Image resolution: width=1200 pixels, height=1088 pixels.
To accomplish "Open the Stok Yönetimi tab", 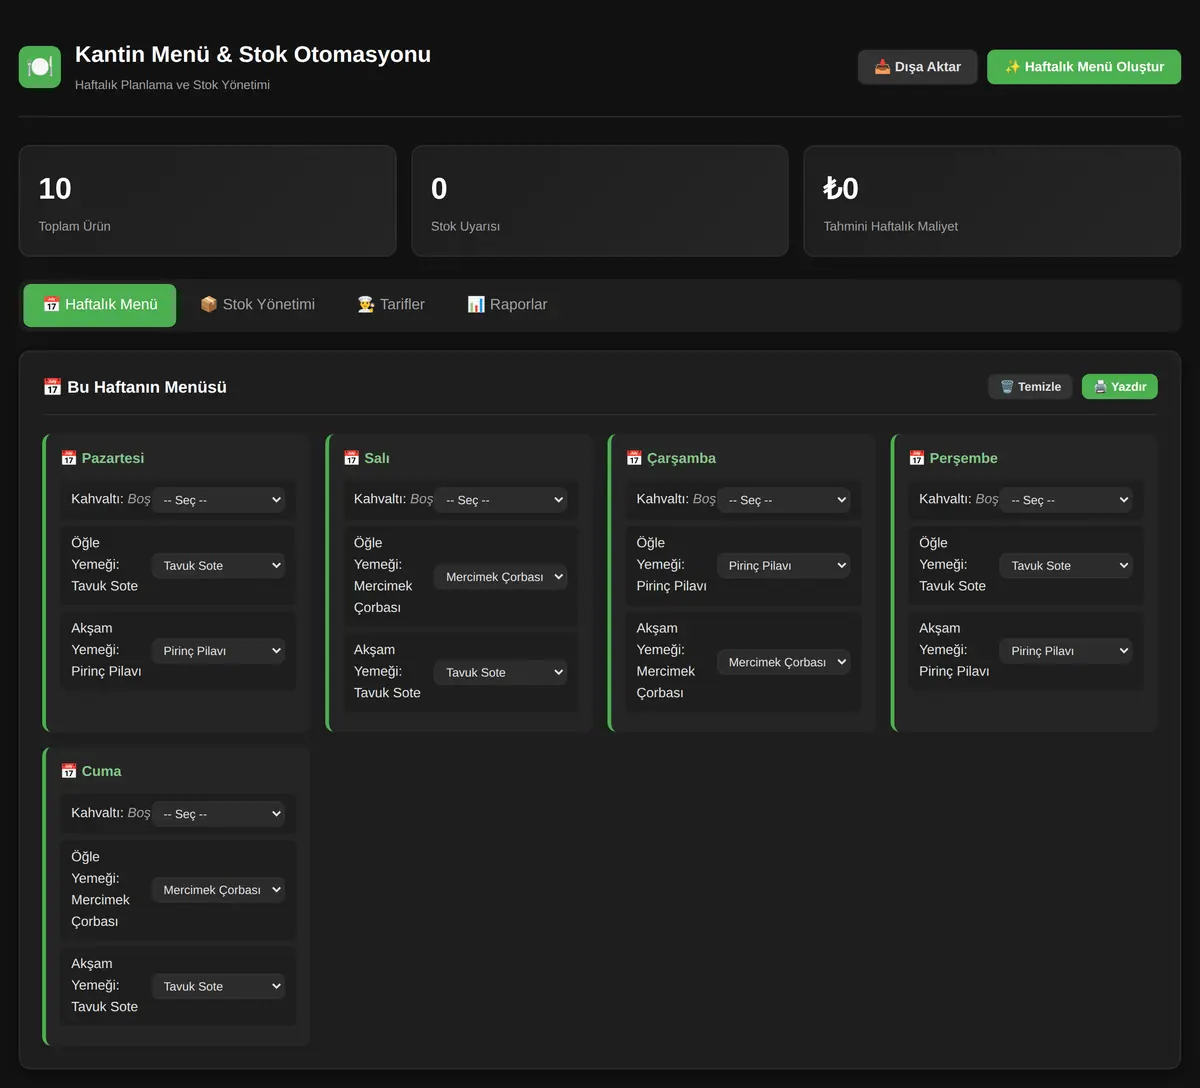I will (258, 305).
